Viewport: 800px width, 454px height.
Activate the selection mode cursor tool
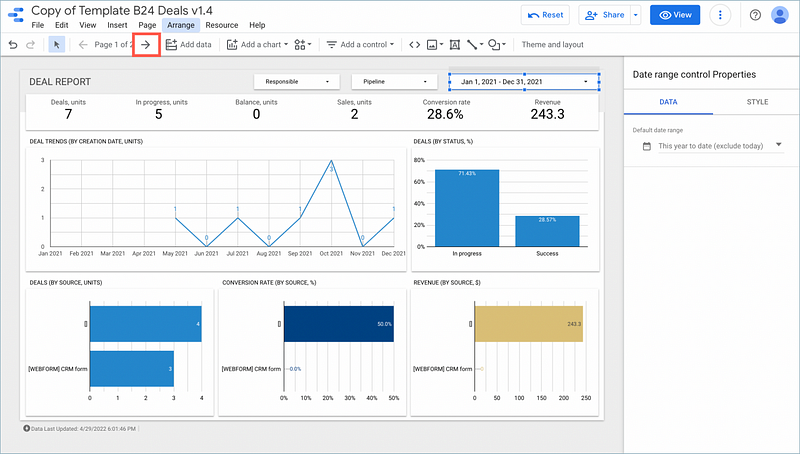point(57,45)
